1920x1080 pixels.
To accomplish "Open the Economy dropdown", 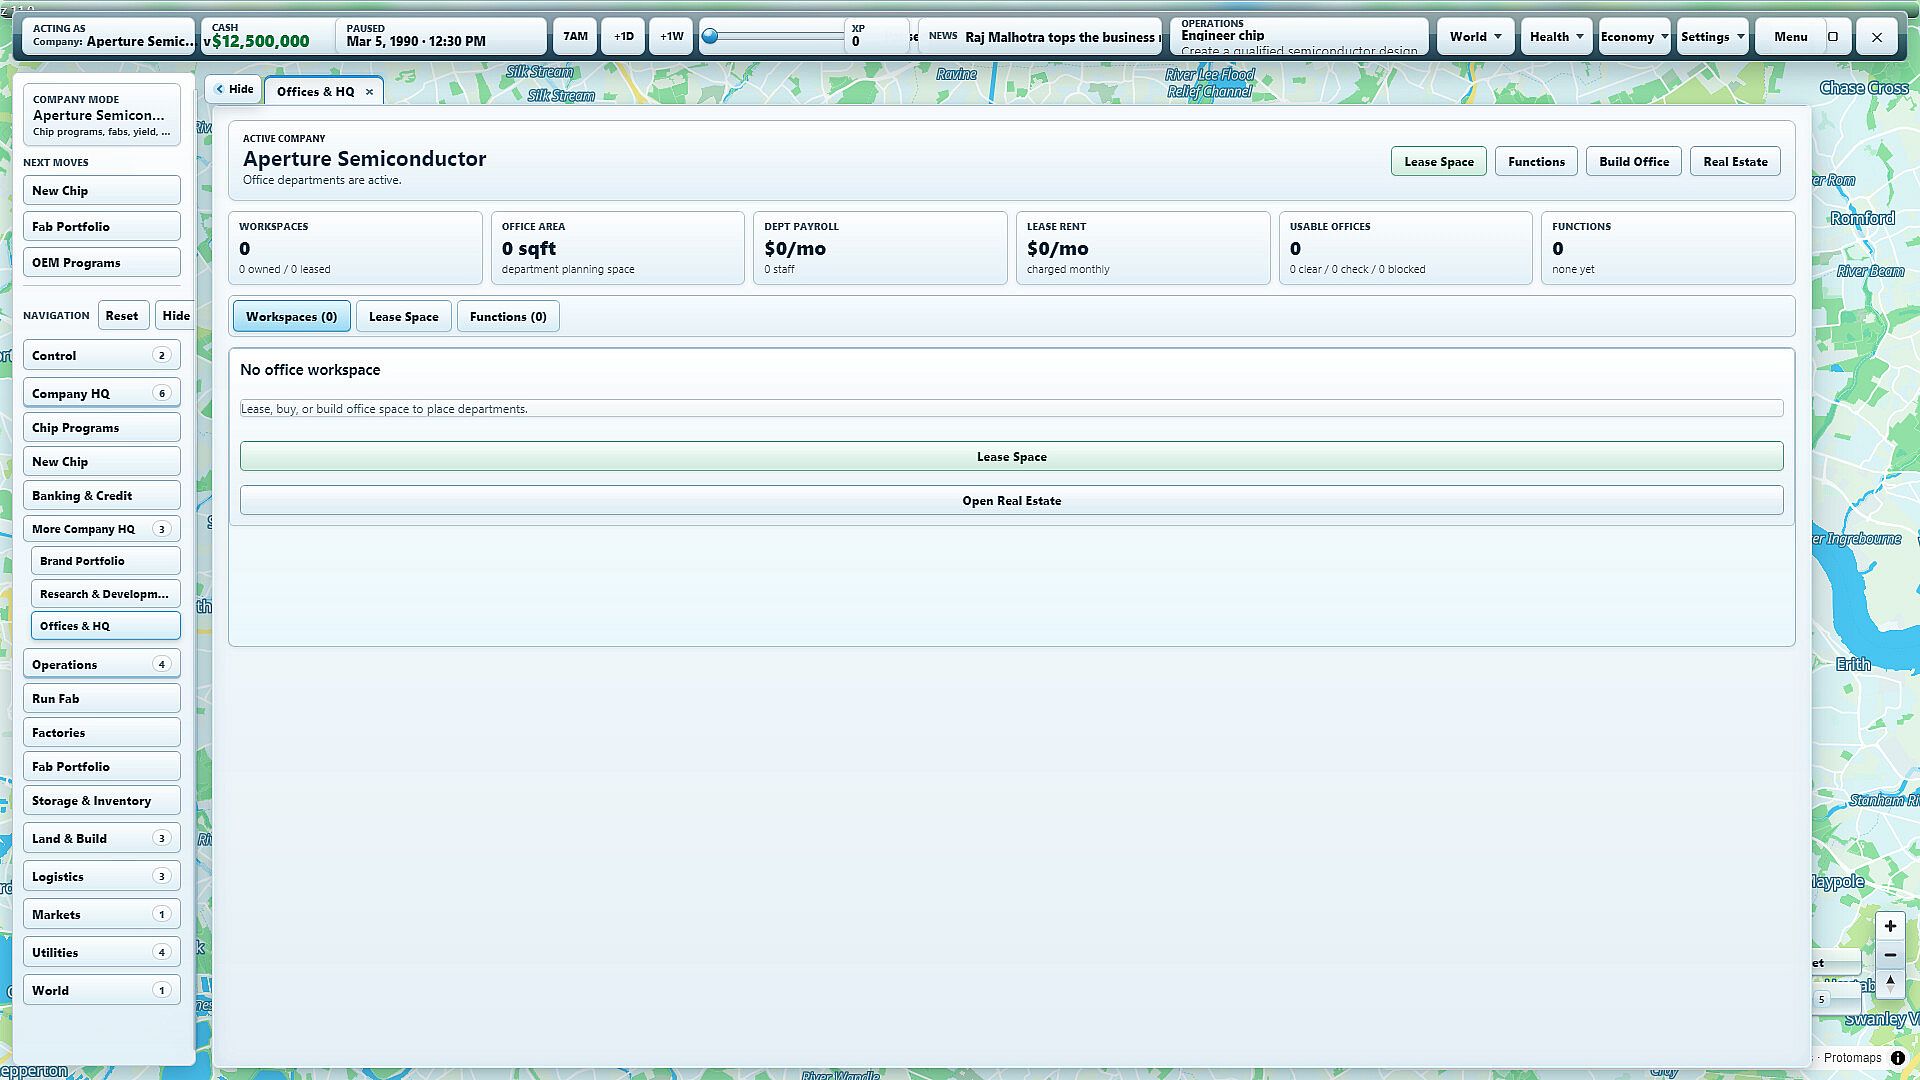I will pyautogui.click(x=1635, y=37).
